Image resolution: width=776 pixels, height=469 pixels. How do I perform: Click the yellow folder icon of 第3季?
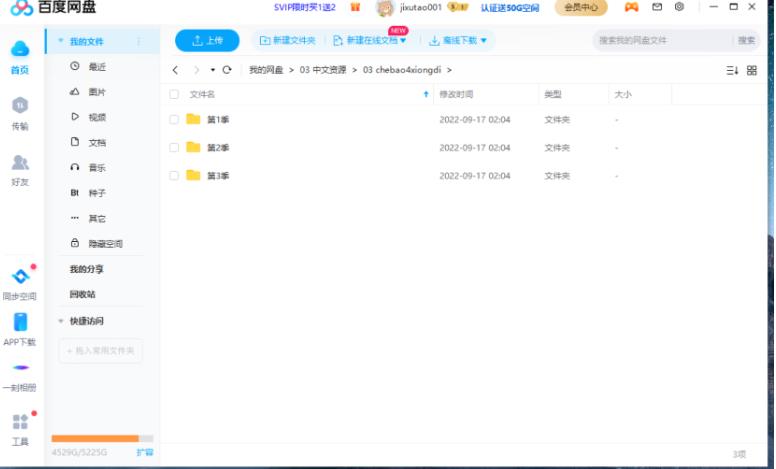click(x=193, y=175)
